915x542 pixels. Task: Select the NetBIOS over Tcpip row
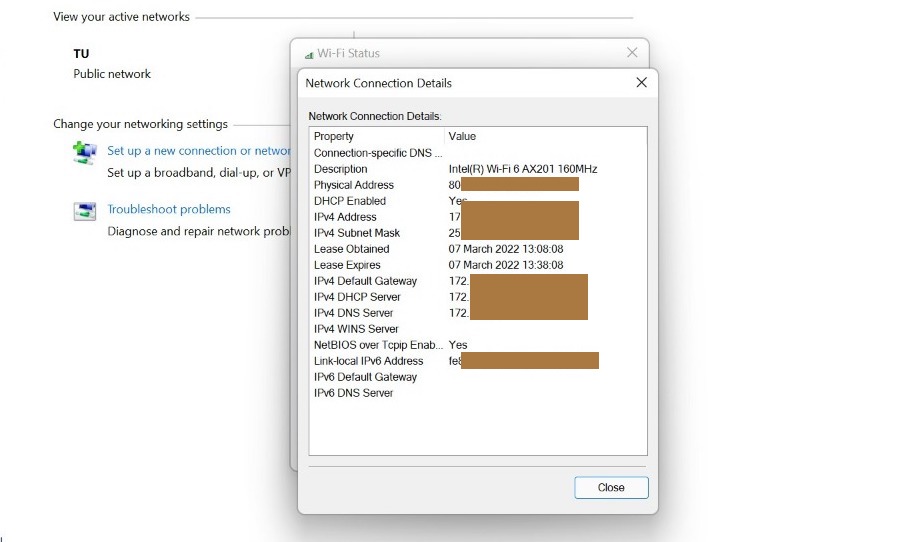point(376,345)
